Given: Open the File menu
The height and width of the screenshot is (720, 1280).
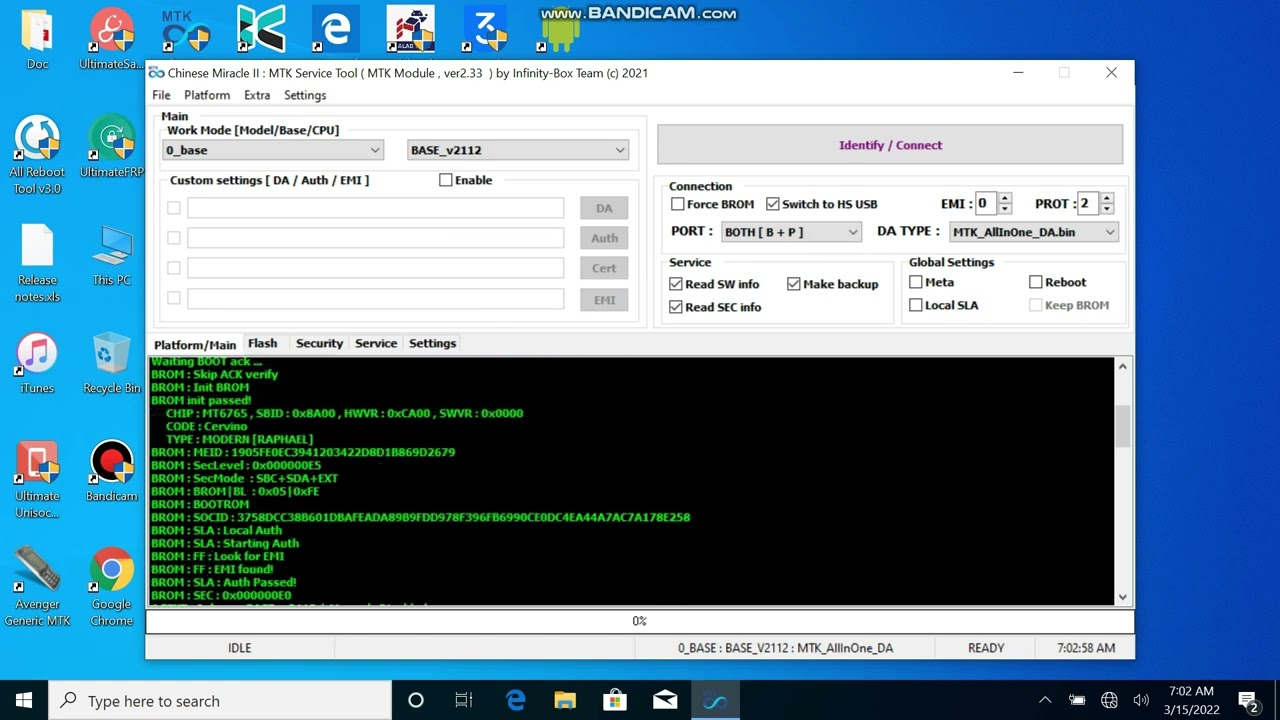Looking at the screenshot, I should click(x=161, y=95).
